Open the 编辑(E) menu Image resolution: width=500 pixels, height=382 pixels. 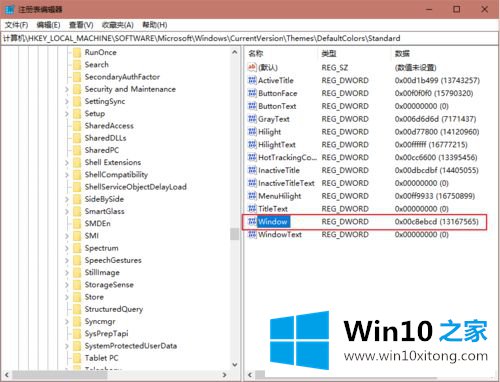(x=48, y=25)
